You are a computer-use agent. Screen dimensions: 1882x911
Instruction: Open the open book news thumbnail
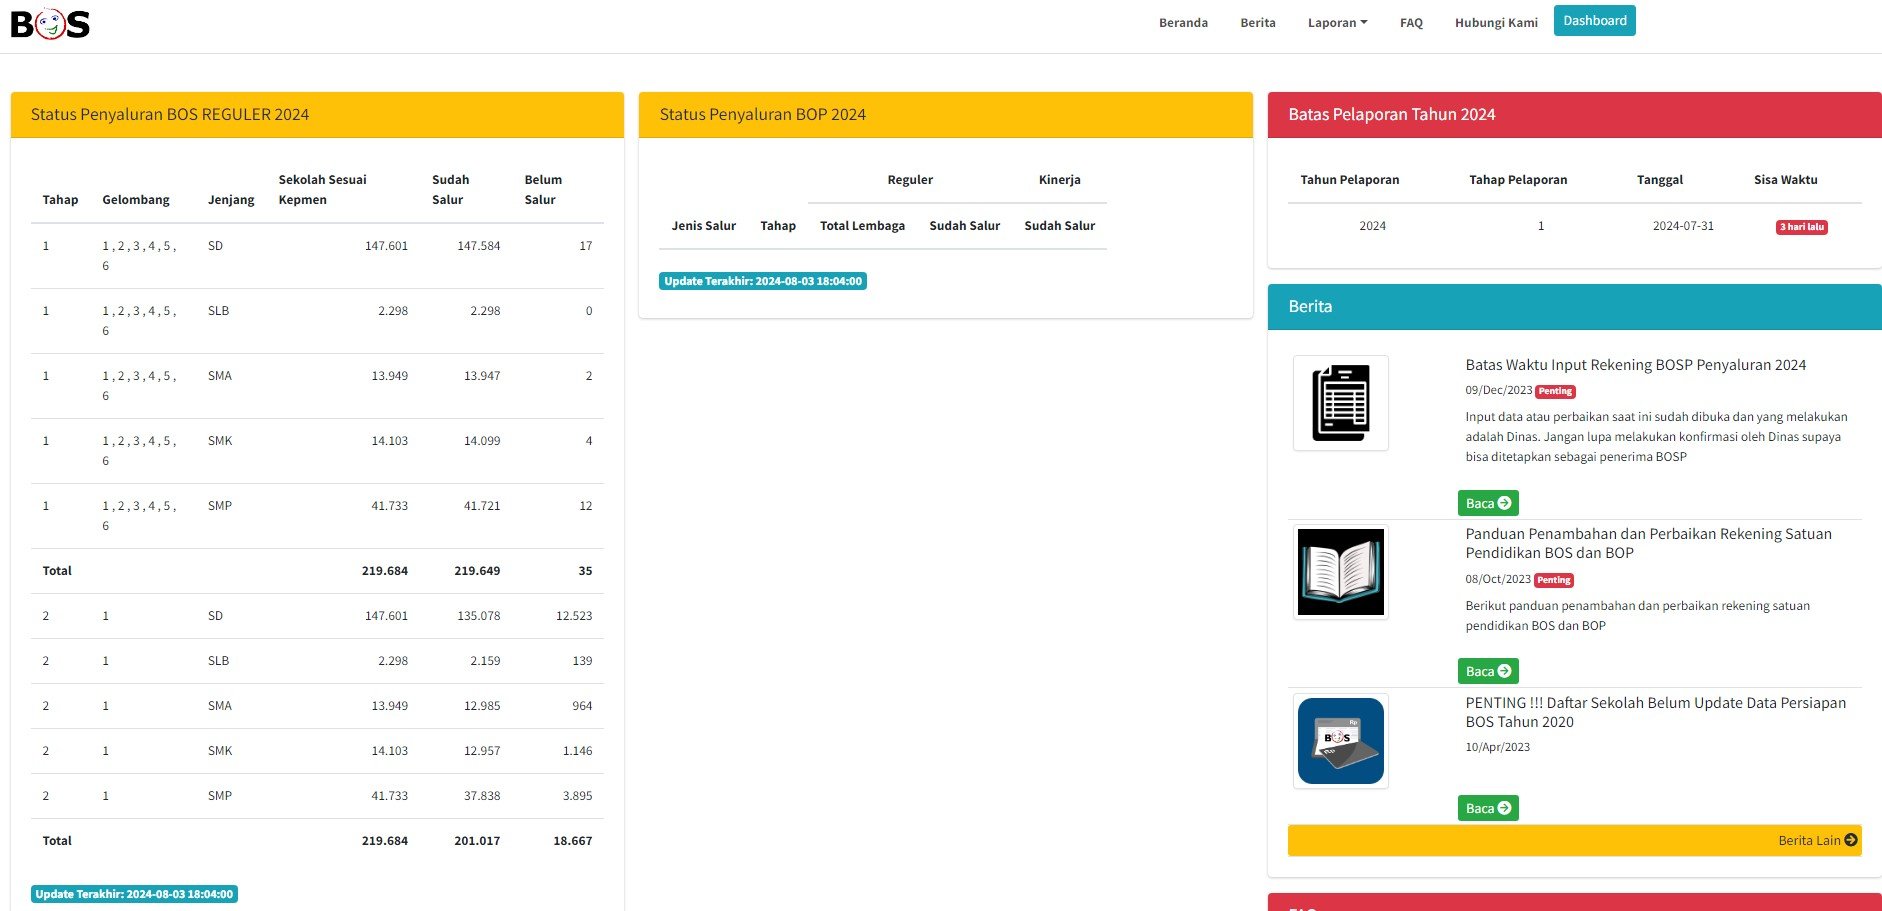coord(1340,572)
